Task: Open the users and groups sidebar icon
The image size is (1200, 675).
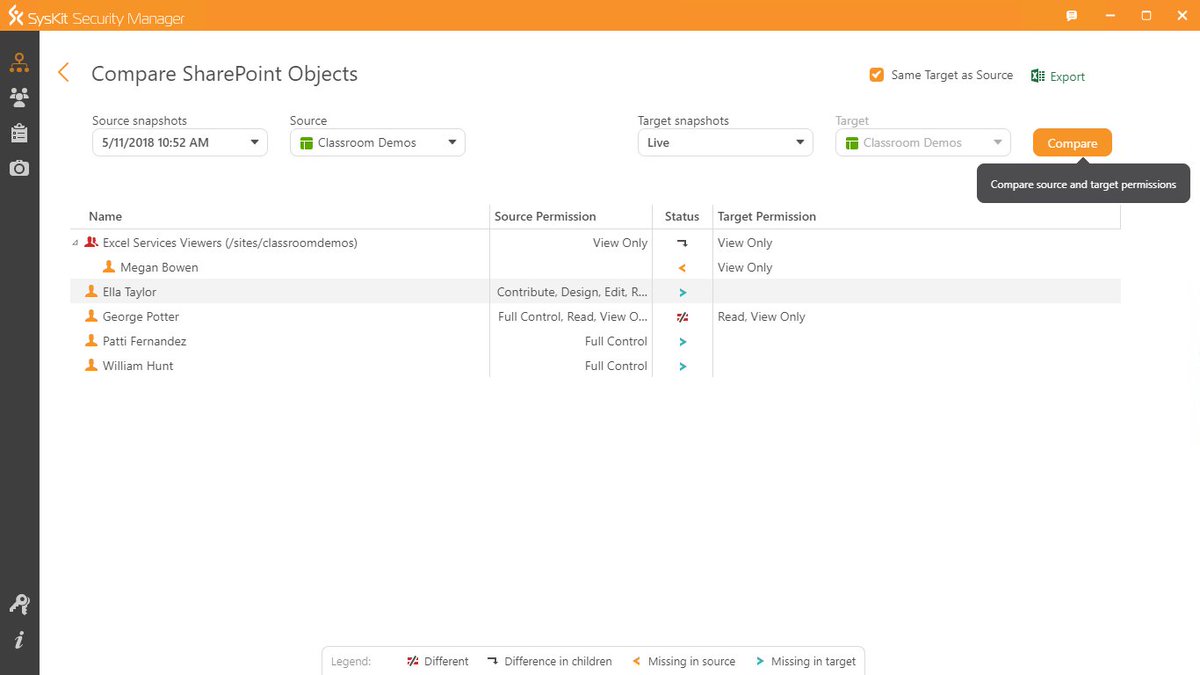Action: [19, 97]
